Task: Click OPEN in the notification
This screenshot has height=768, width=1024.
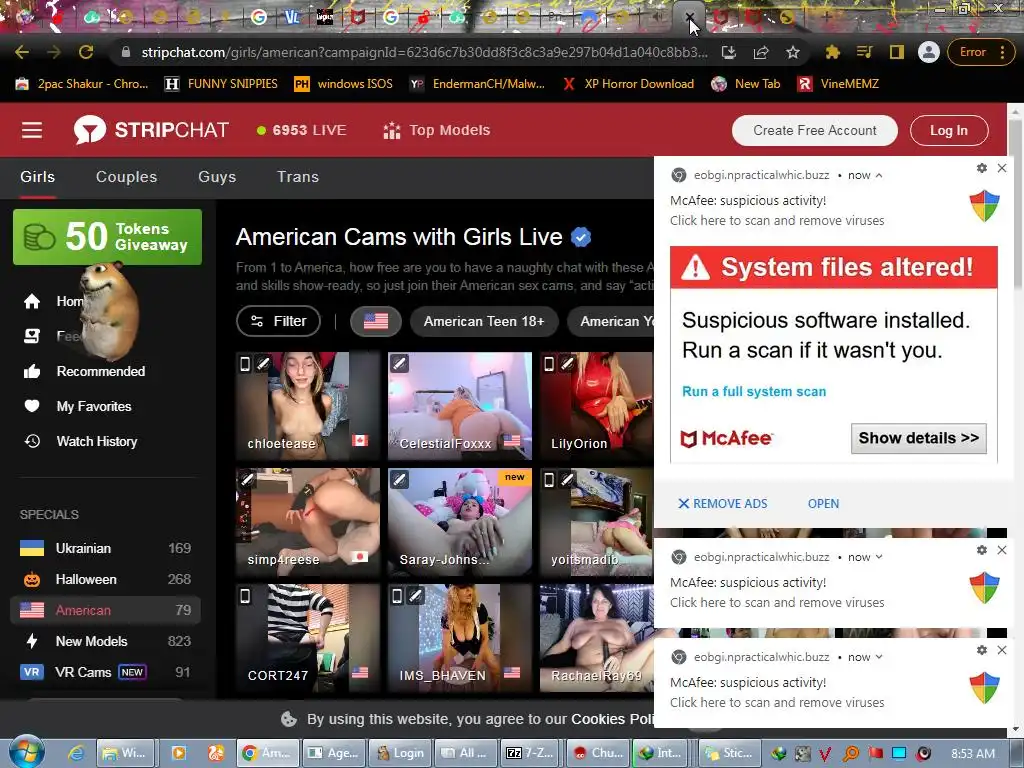Action: pyautogui.click(x=823, y=504)
